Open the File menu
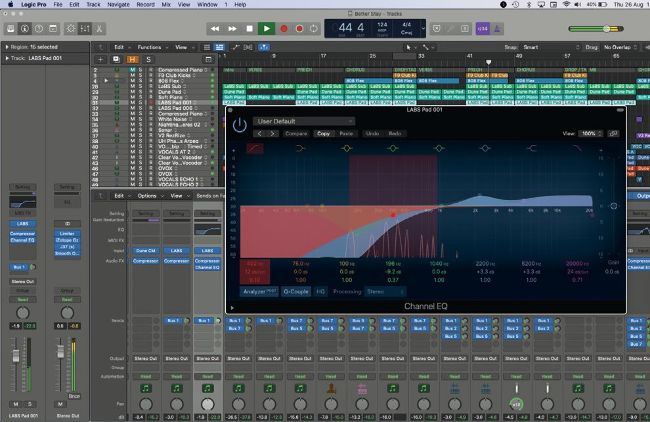This screenshot has width=650, height=422. 58,5
